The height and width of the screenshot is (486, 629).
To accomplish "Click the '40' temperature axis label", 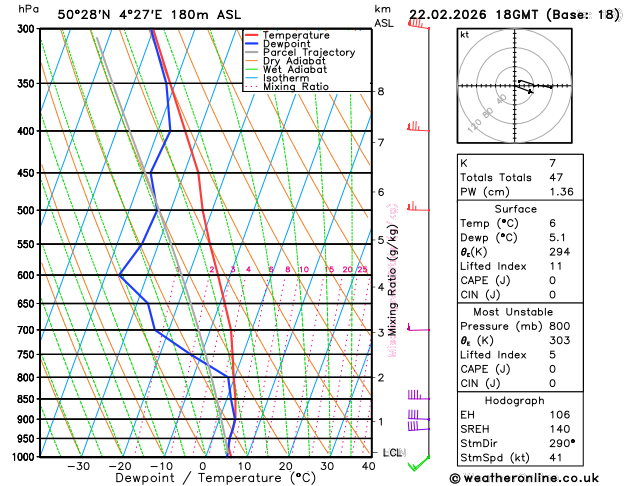I will (x=368, y=466).
